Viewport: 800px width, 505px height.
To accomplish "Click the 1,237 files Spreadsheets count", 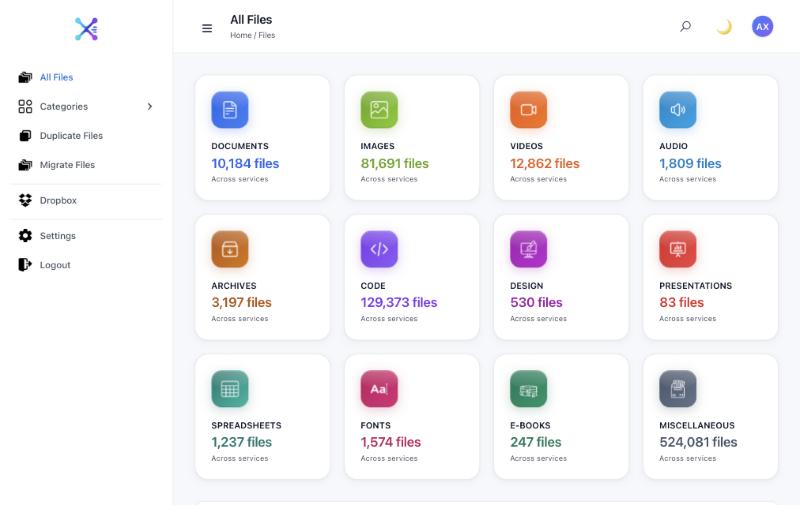I will [x=242, y=442].
